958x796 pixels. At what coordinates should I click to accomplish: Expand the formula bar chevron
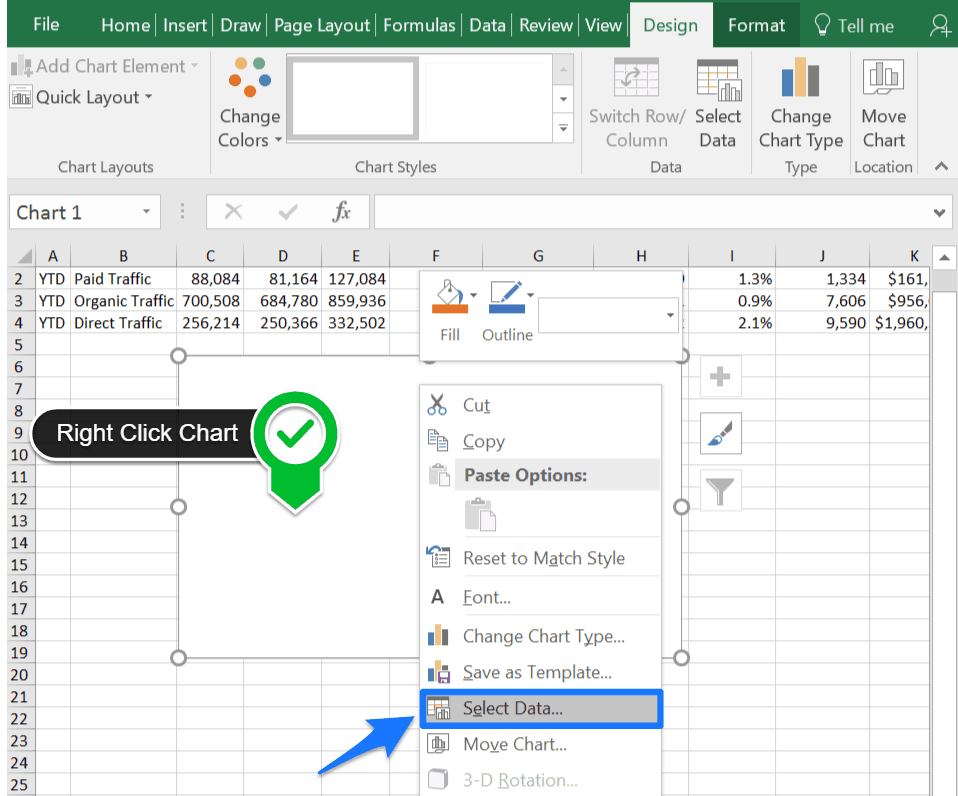click(939, 213)
